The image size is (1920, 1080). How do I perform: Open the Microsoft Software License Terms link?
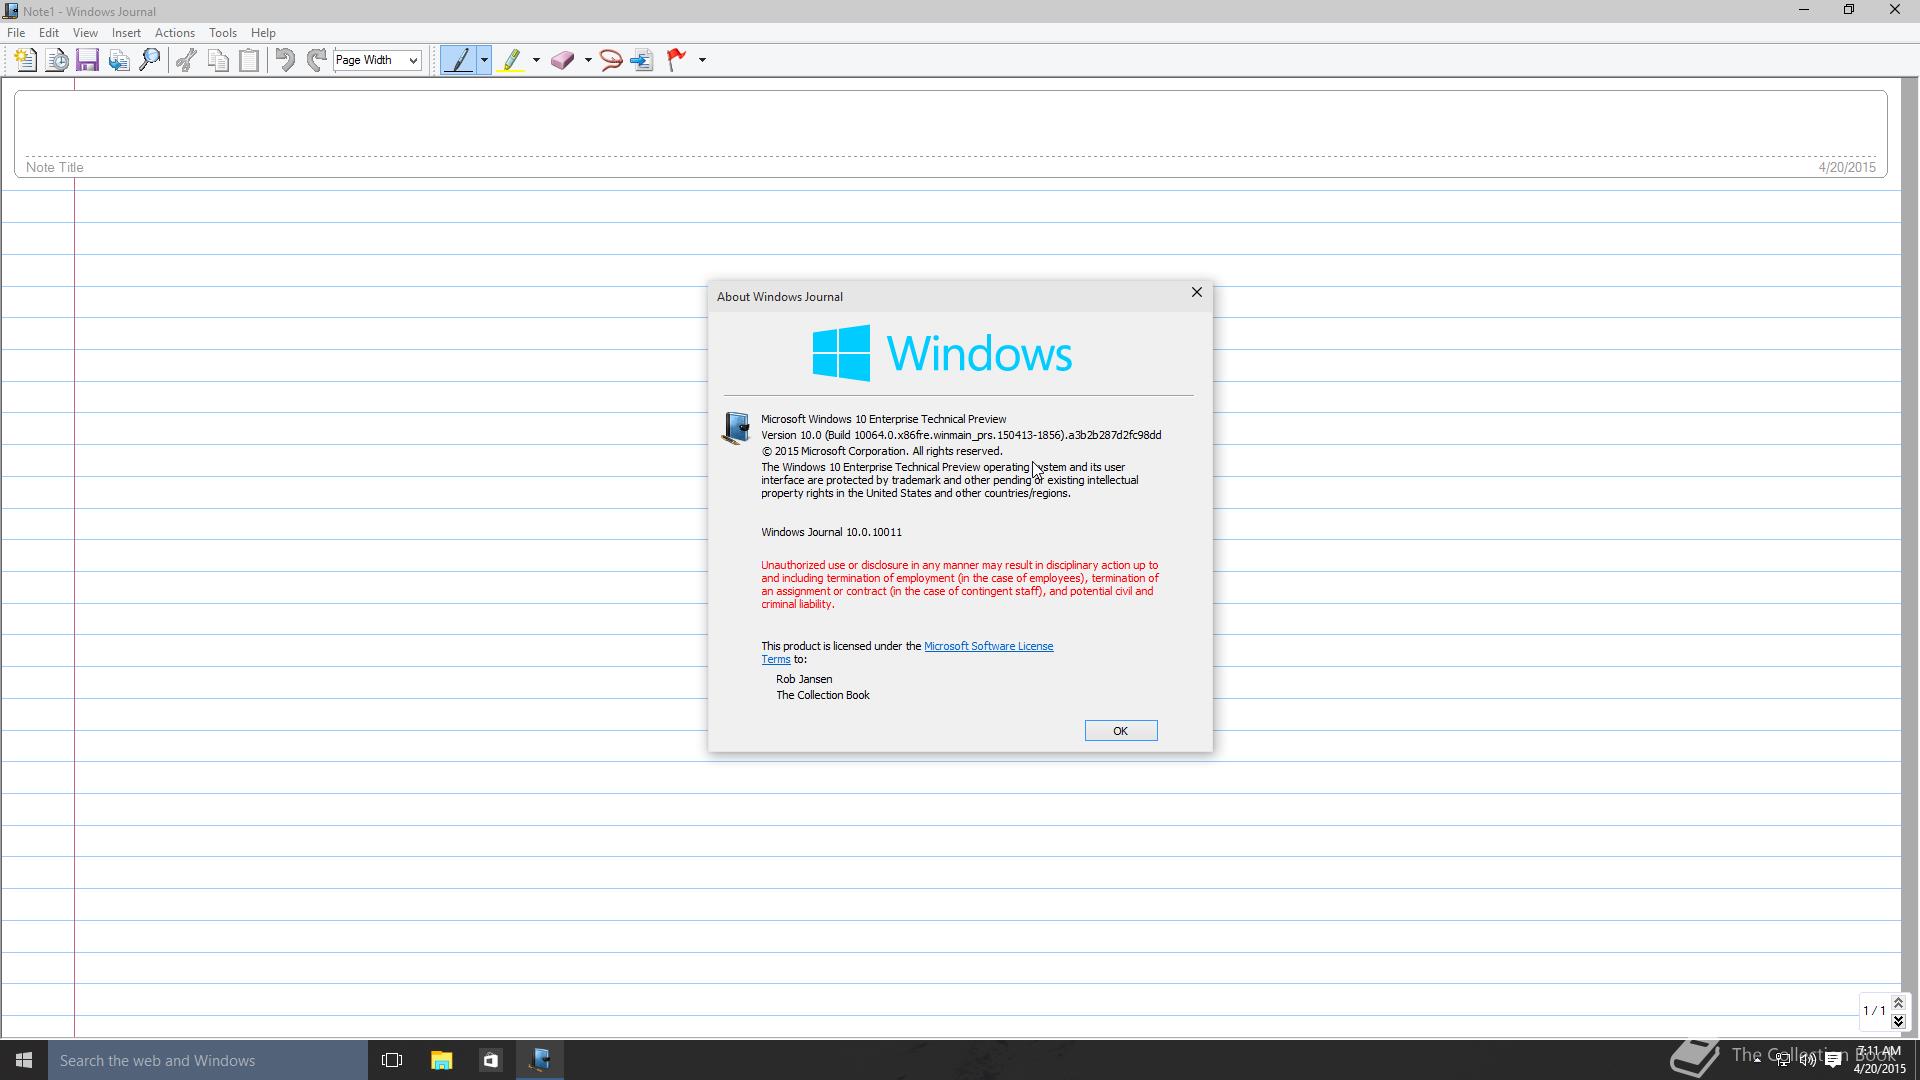pyautogui.click(x=988, y=646)
